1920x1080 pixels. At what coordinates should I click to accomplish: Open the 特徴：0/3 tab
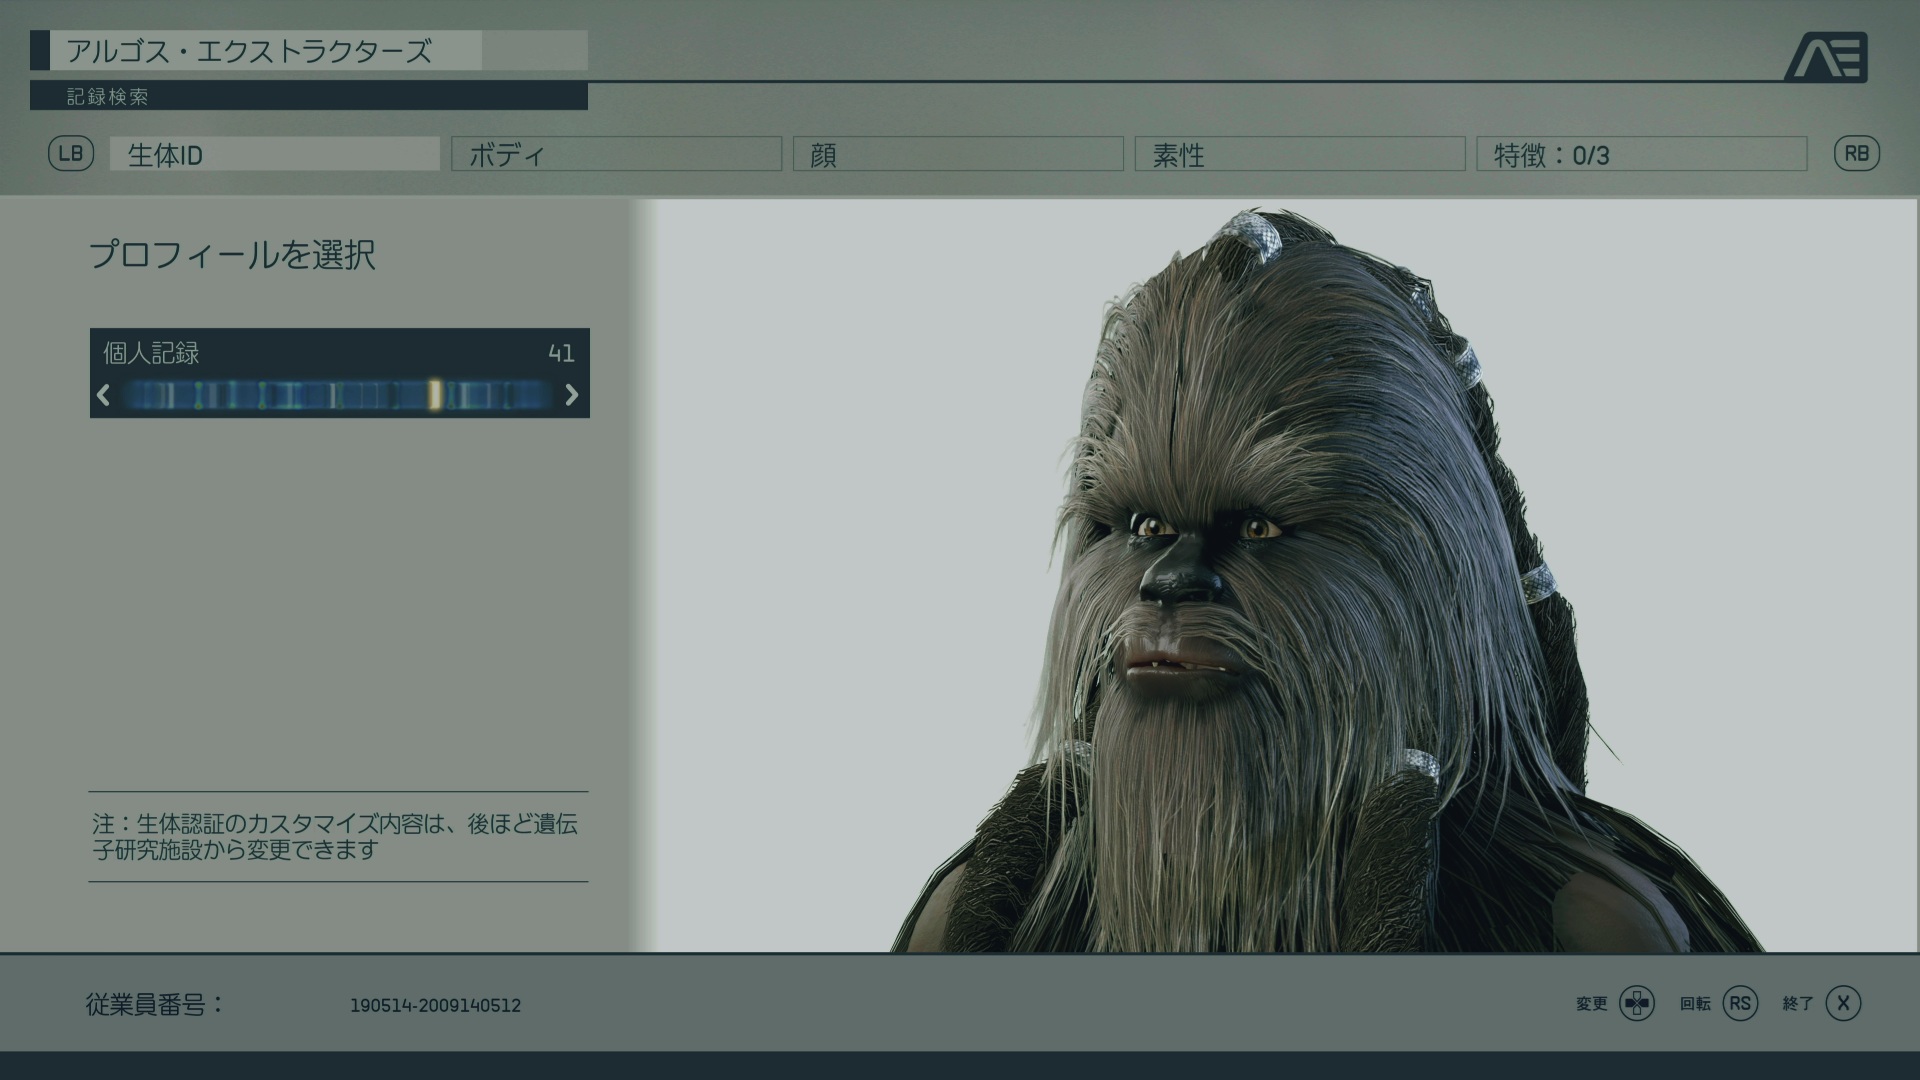[x=1642, y=154]
